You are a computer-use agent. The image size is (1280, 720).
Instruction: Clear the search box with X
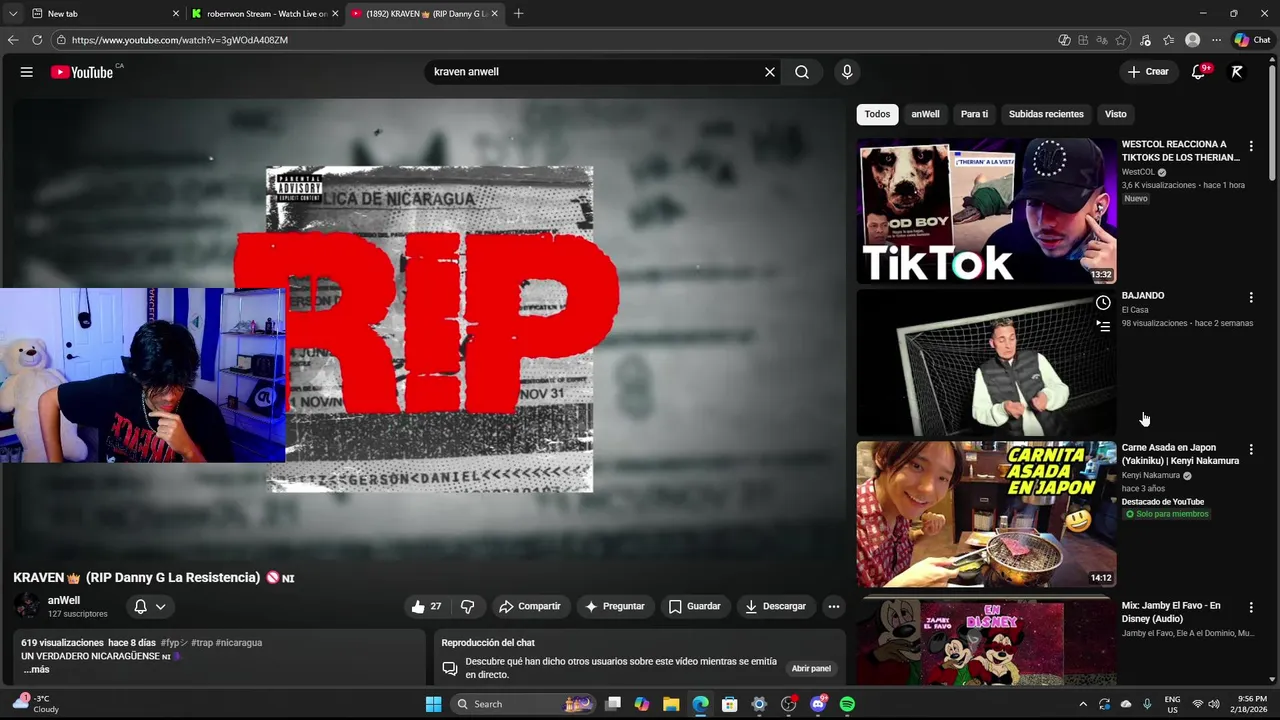pos(770,72)
